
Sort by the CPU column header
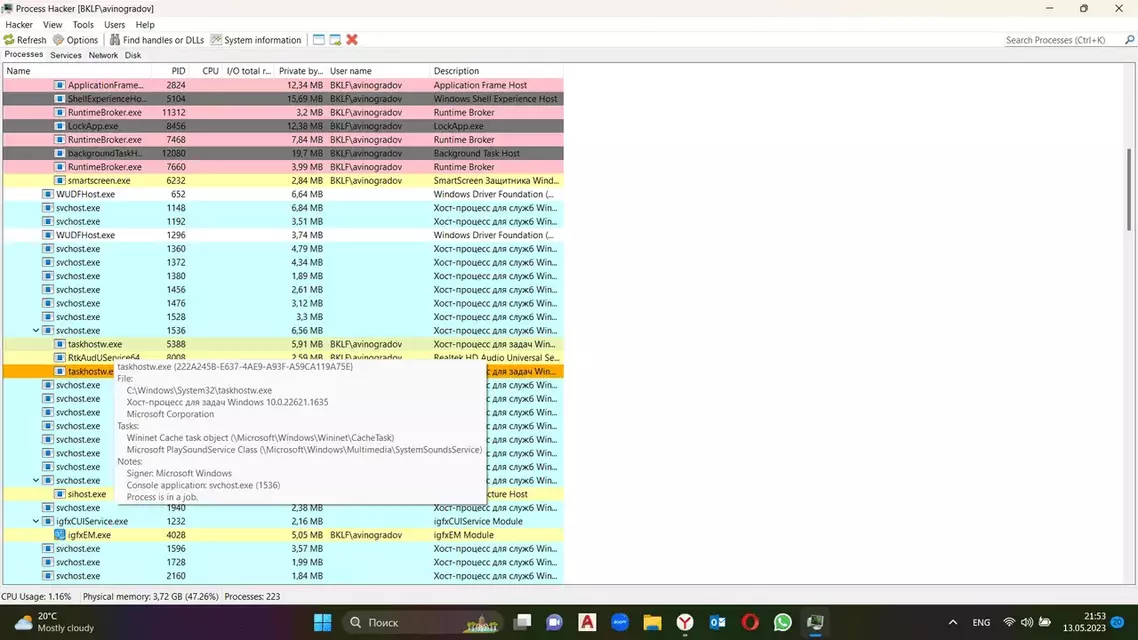[205, 71]
